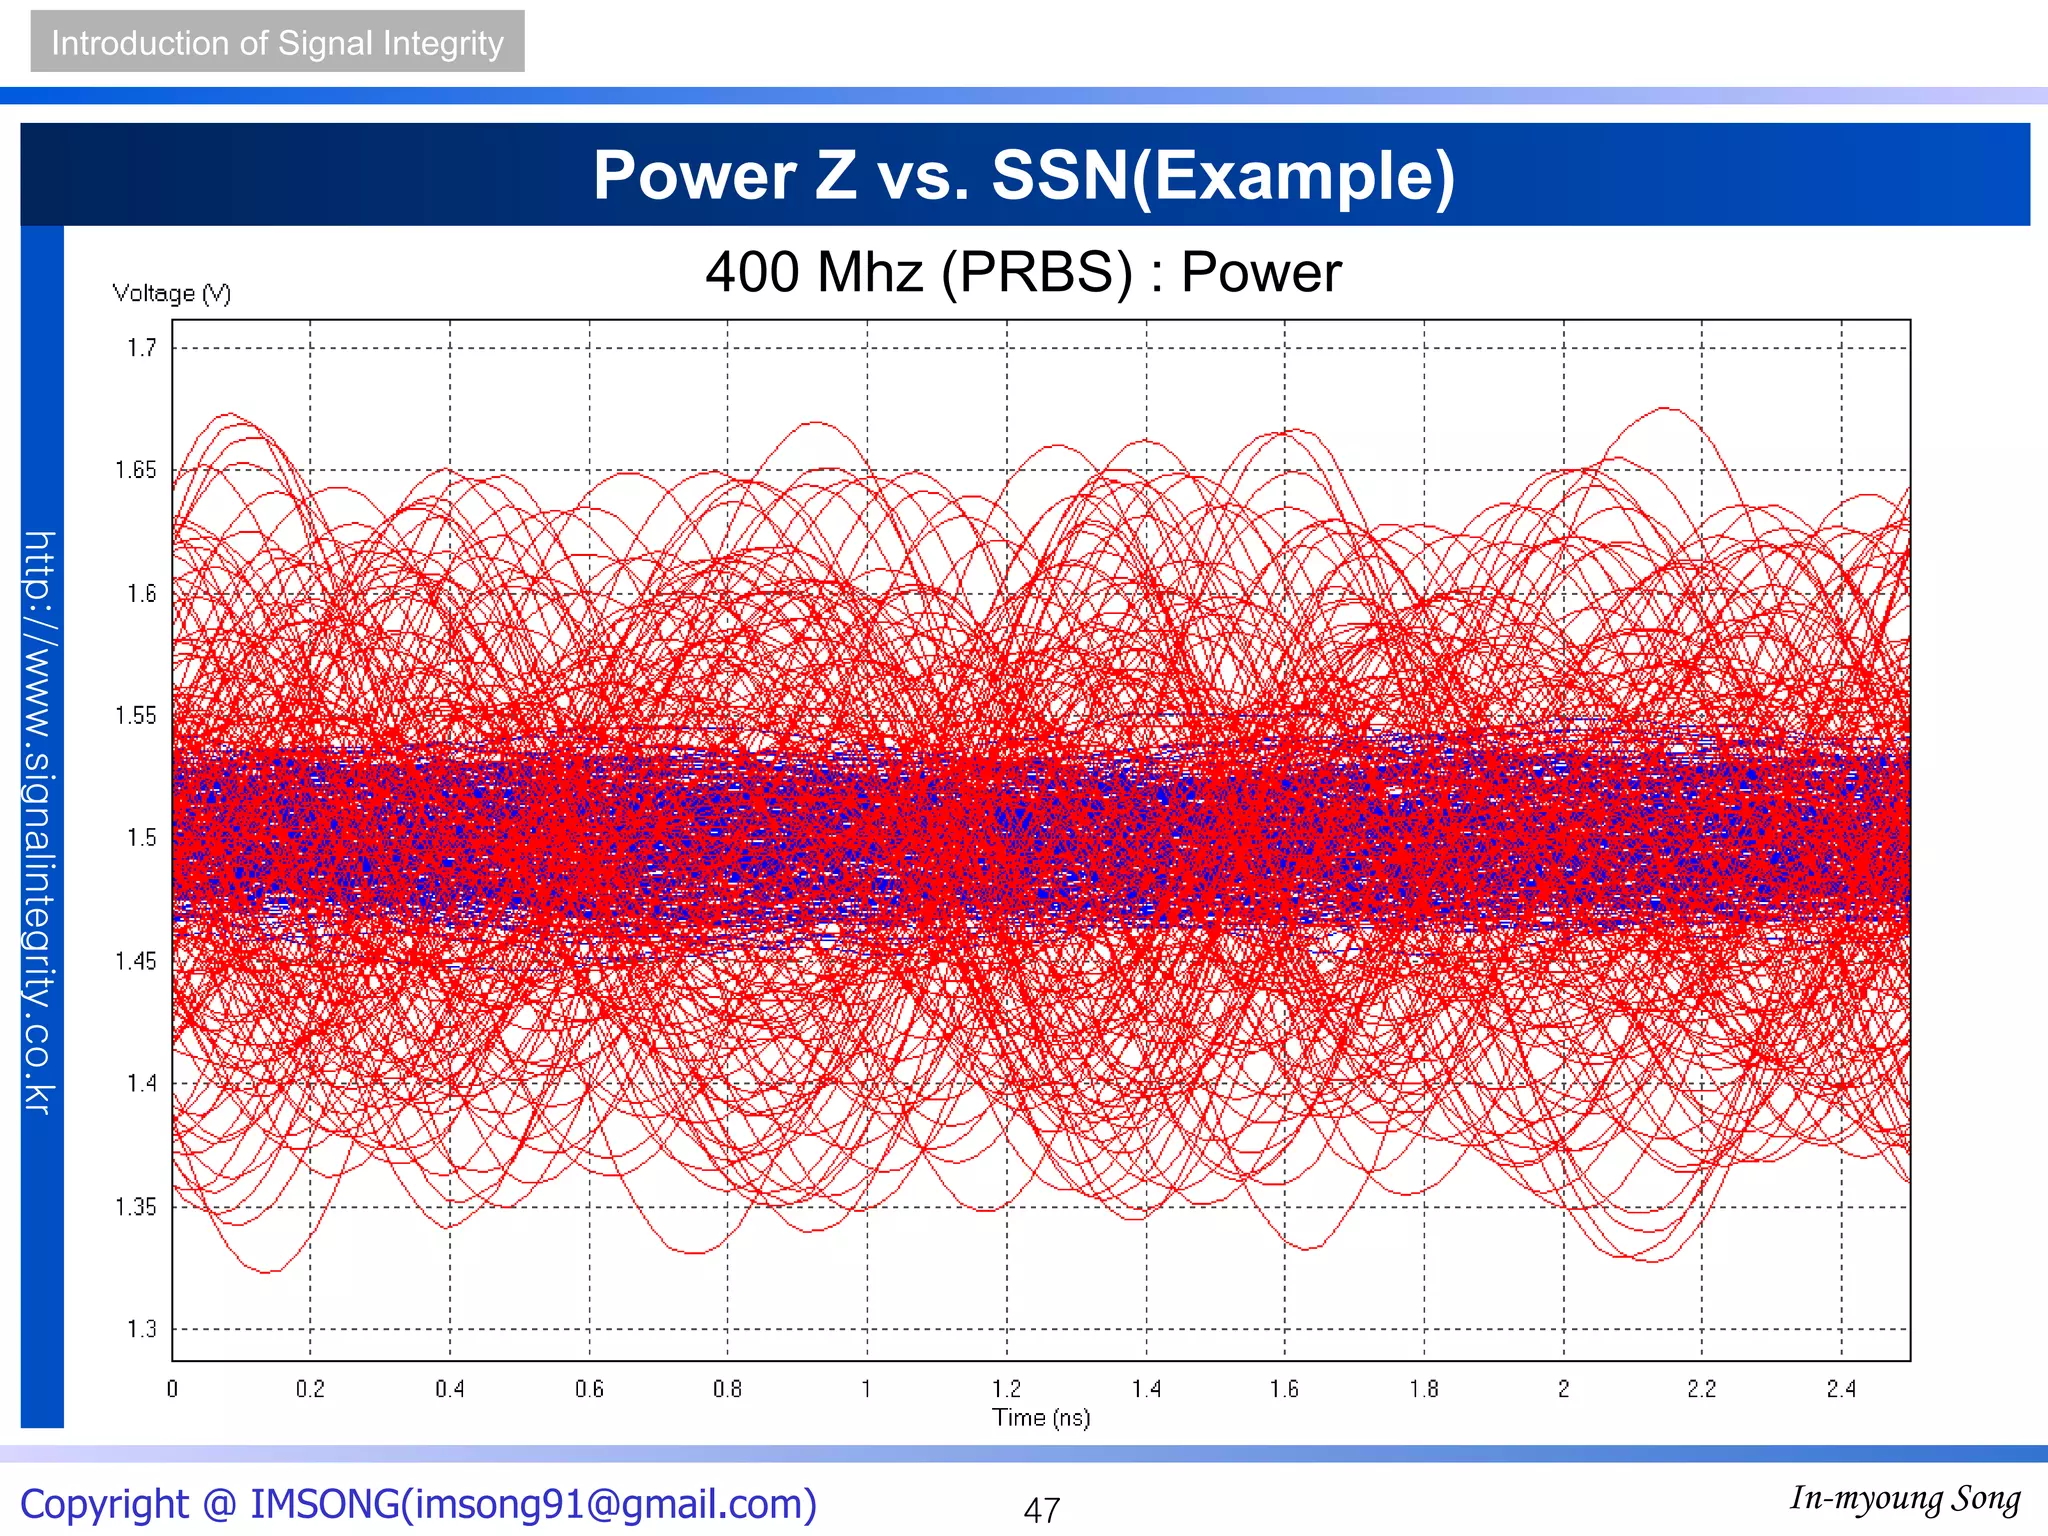Click the 1.5 voltage axis tick label

click(141, 837)
